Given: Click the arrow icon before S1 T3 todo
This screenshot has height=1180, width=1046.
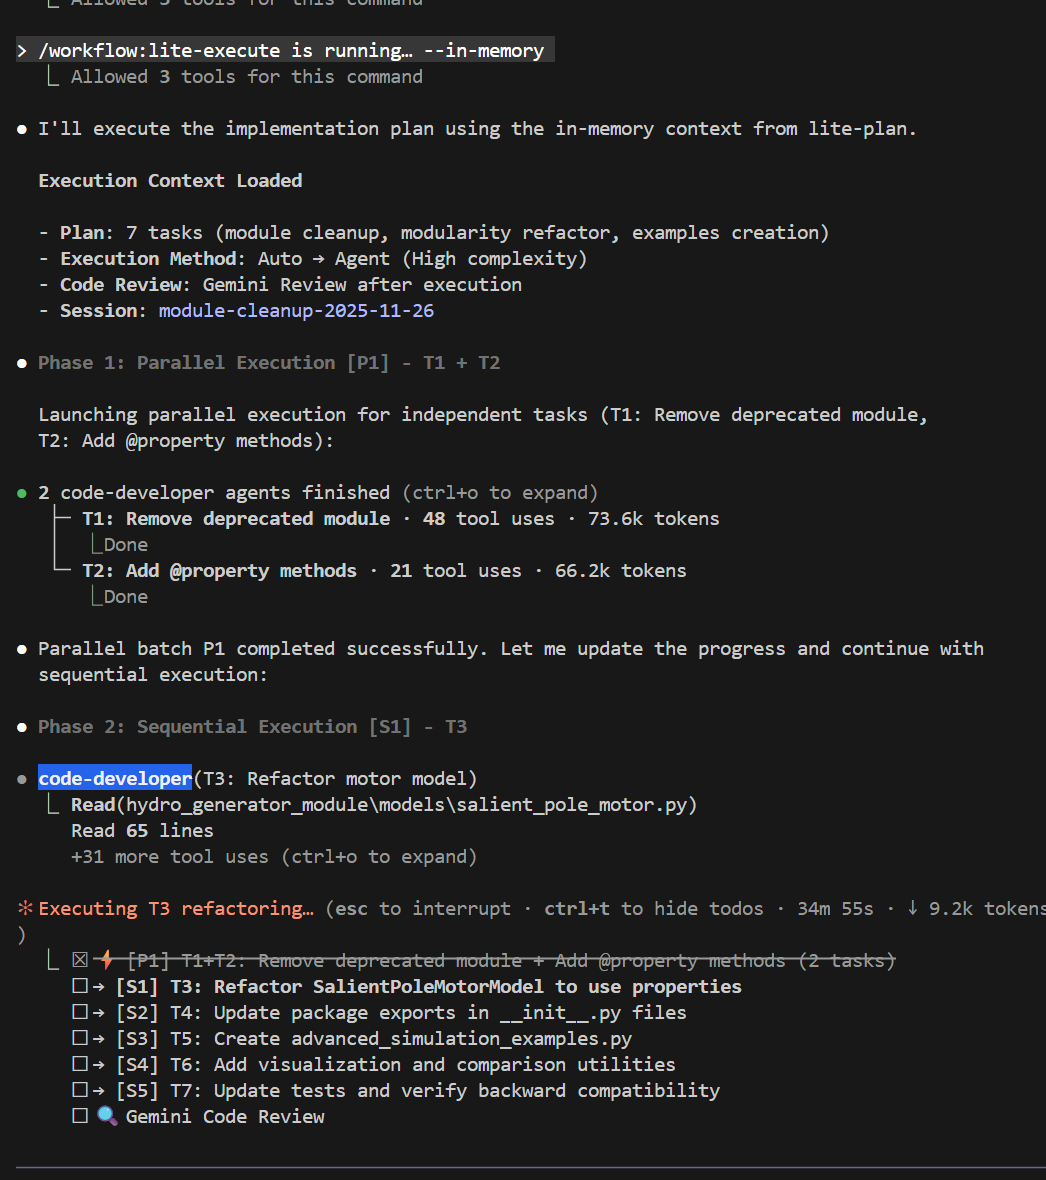Looking at the screenshot, I should click(99, 987).
